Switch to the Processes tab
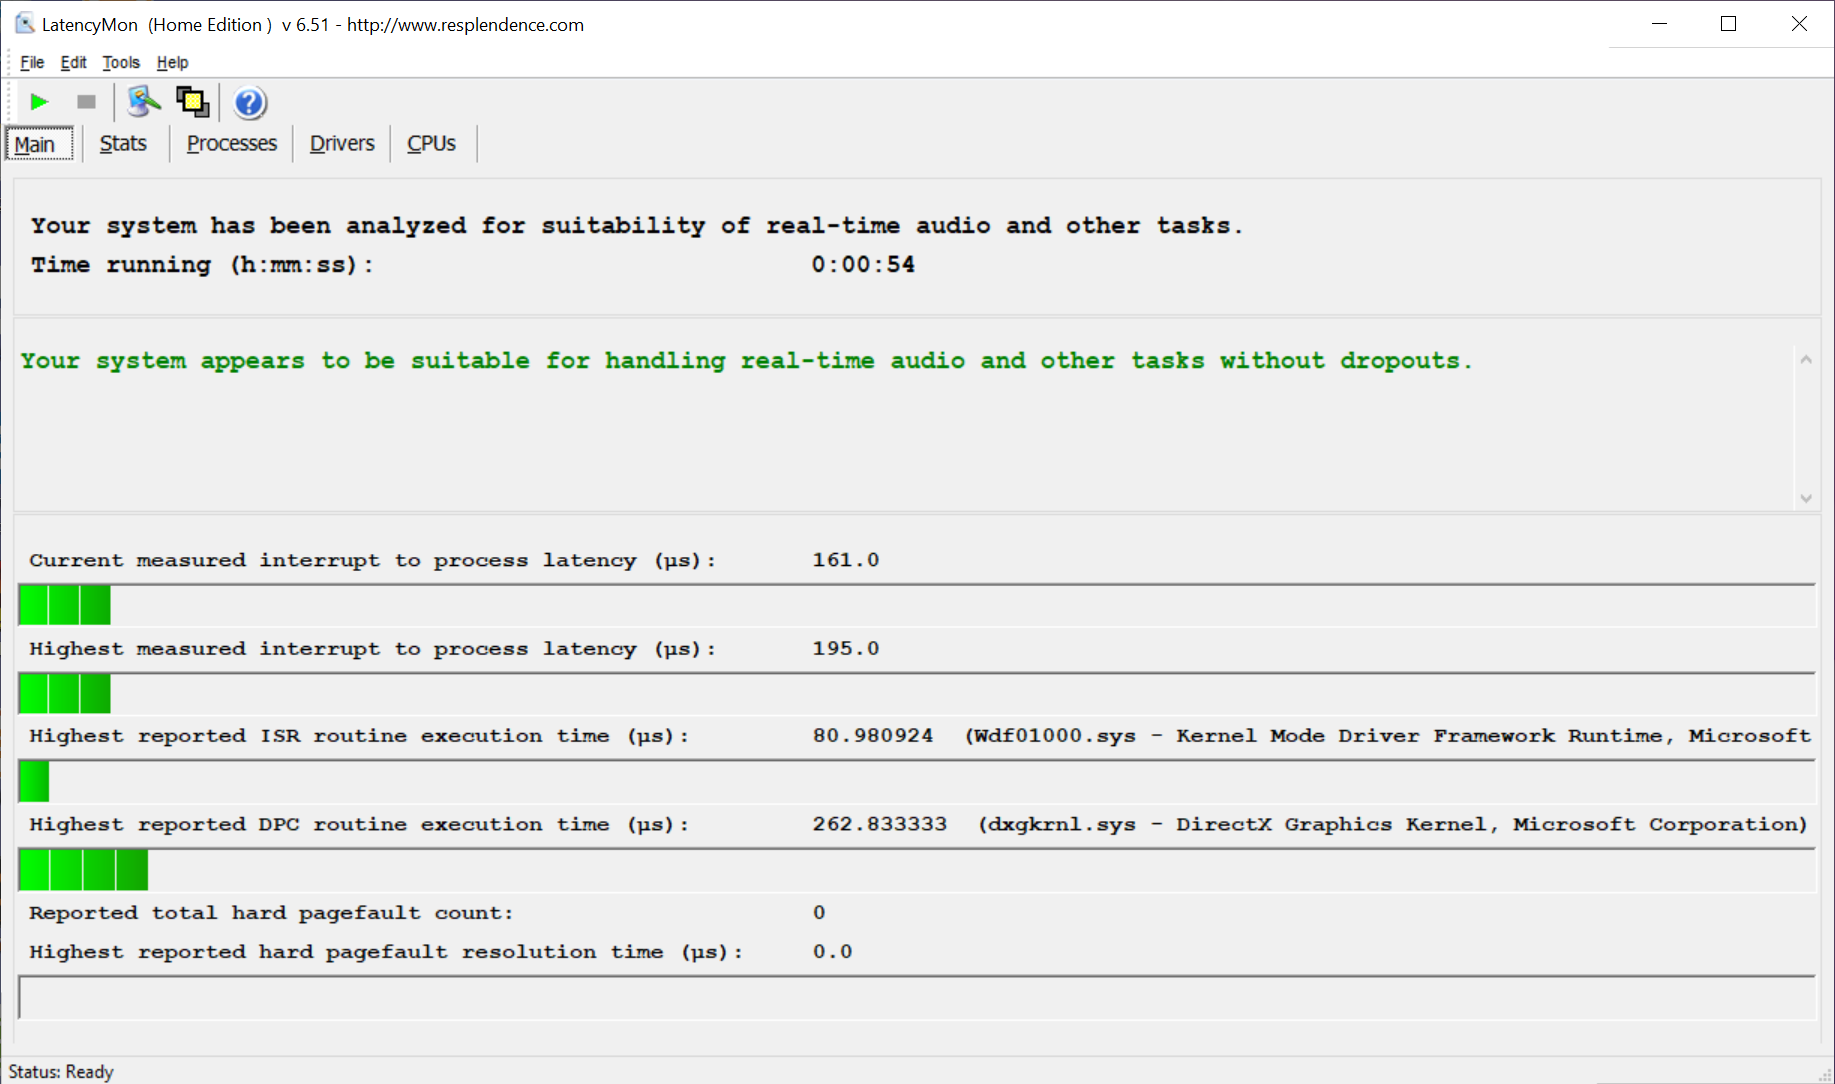The image size is (1835, 1084). pos(232,144)
